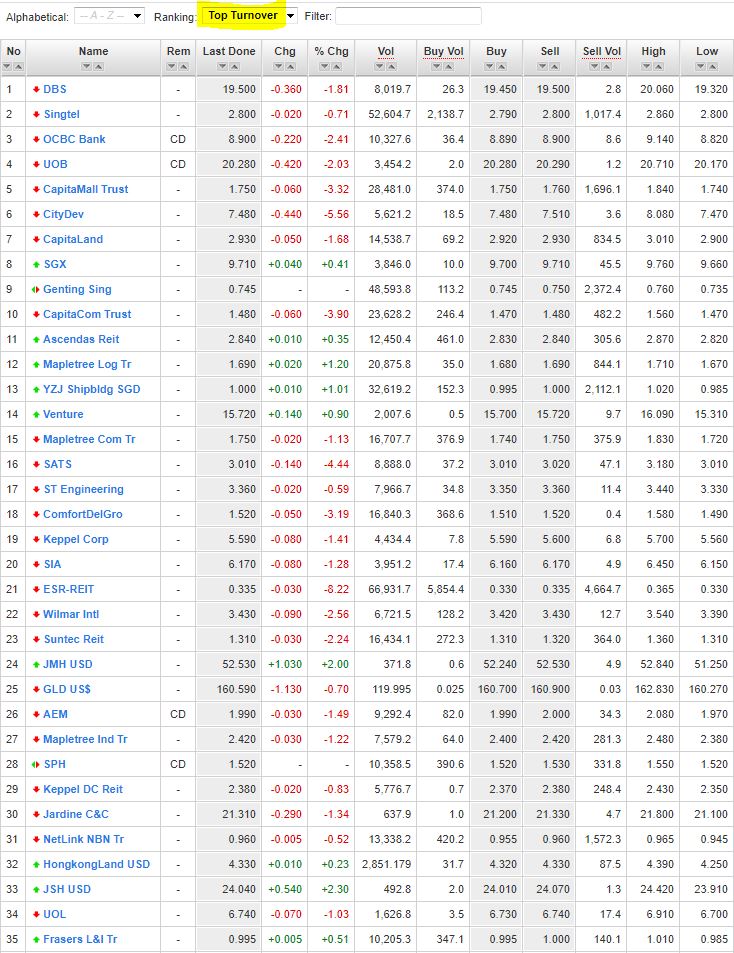
Task: Click the Sell Vol column header
Action: point(602,51)
